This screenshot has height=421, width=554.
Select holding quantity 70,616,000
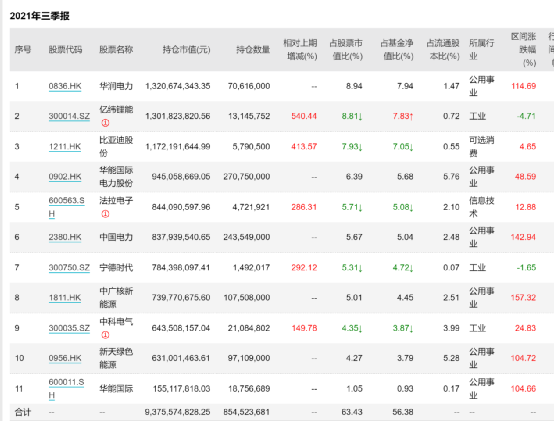249,86
